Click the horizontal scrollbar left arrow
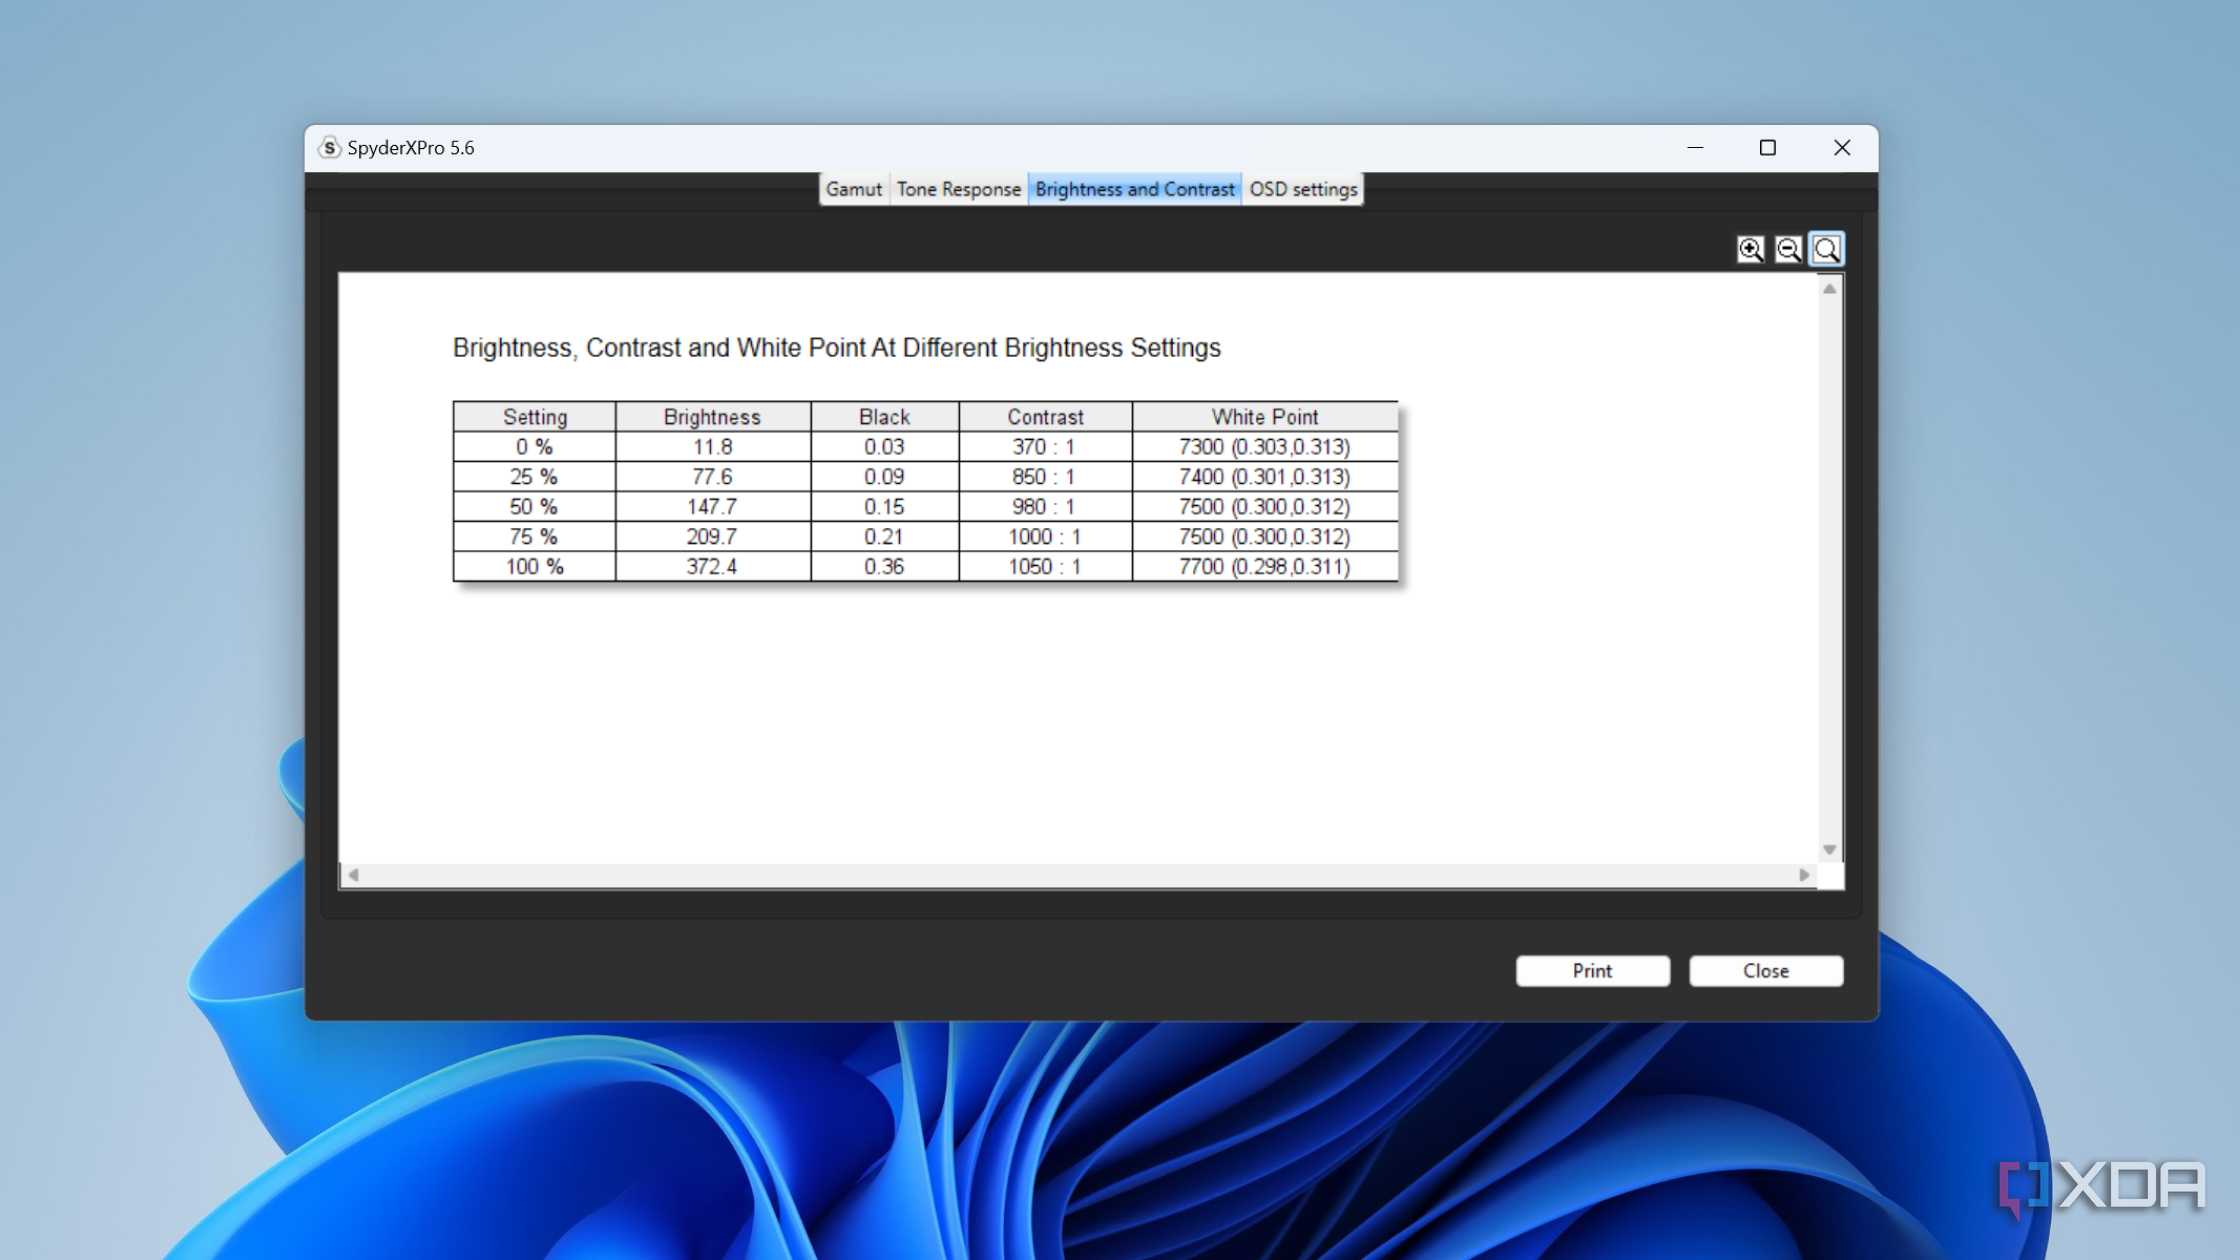The image size is (2240, 1260). click(x=353, y=875)
